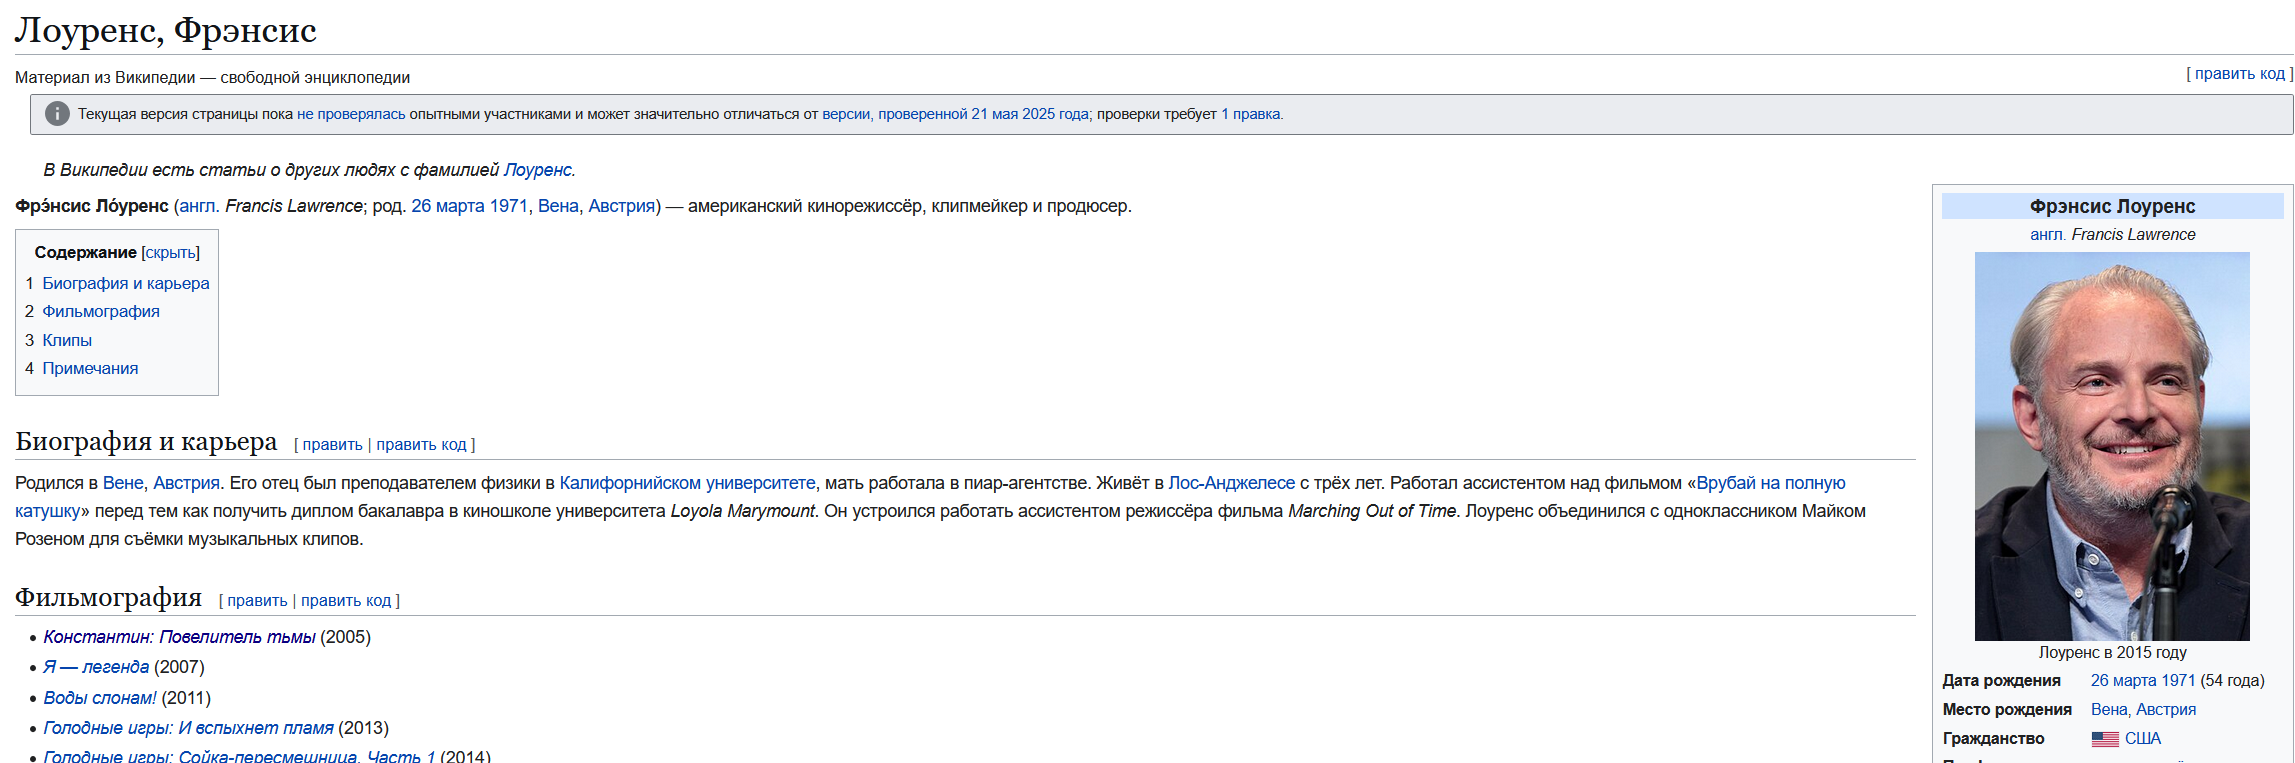The width and height of the screenshot is (2295, 763).
Task: Open версии, проверенной 21 мая 2025 года link
Action: coord(955,114)
